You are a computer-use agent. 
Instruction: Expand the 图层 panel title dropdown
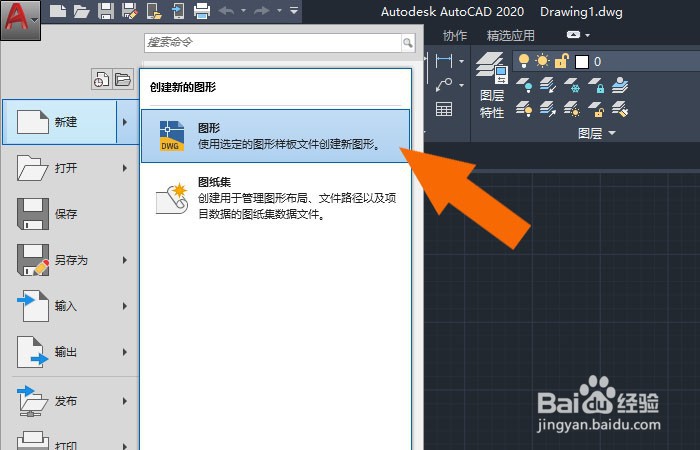click(596, 133)
